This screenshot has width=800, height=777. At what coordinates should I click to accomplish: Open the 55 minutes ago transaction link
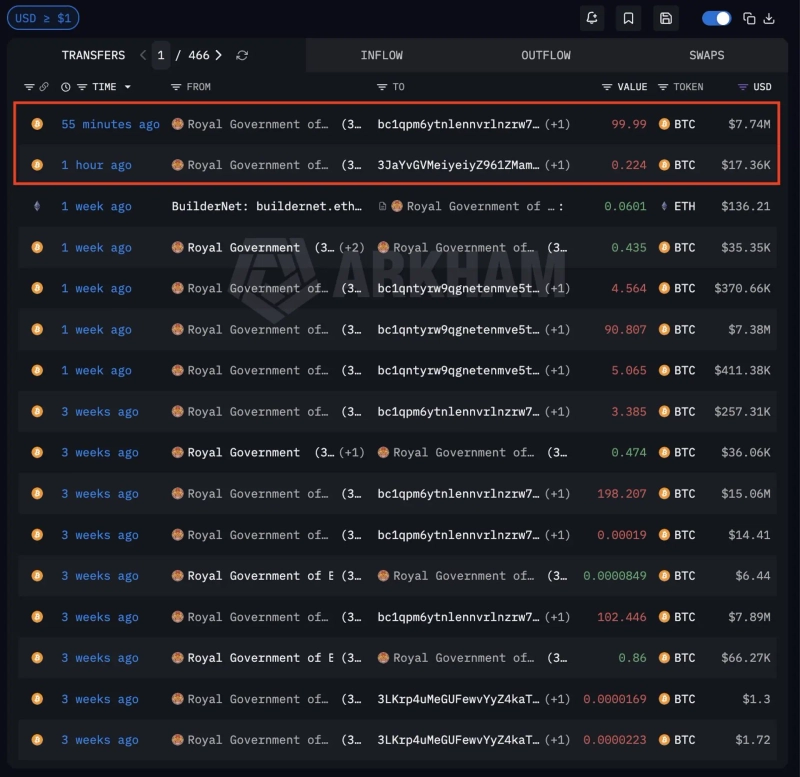110,124
